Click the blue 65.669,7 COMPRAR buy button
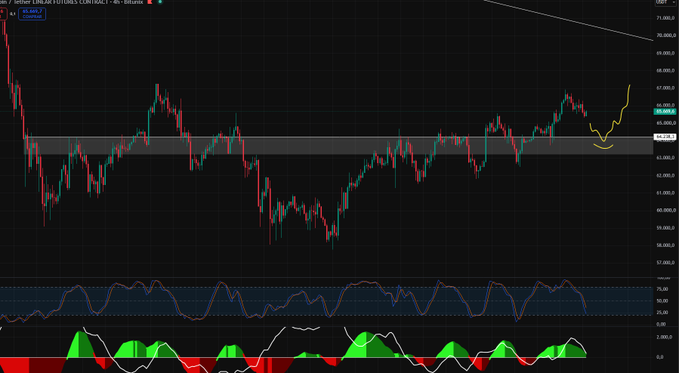The height and width of the screenshot is (373, 679). point(32,13)
